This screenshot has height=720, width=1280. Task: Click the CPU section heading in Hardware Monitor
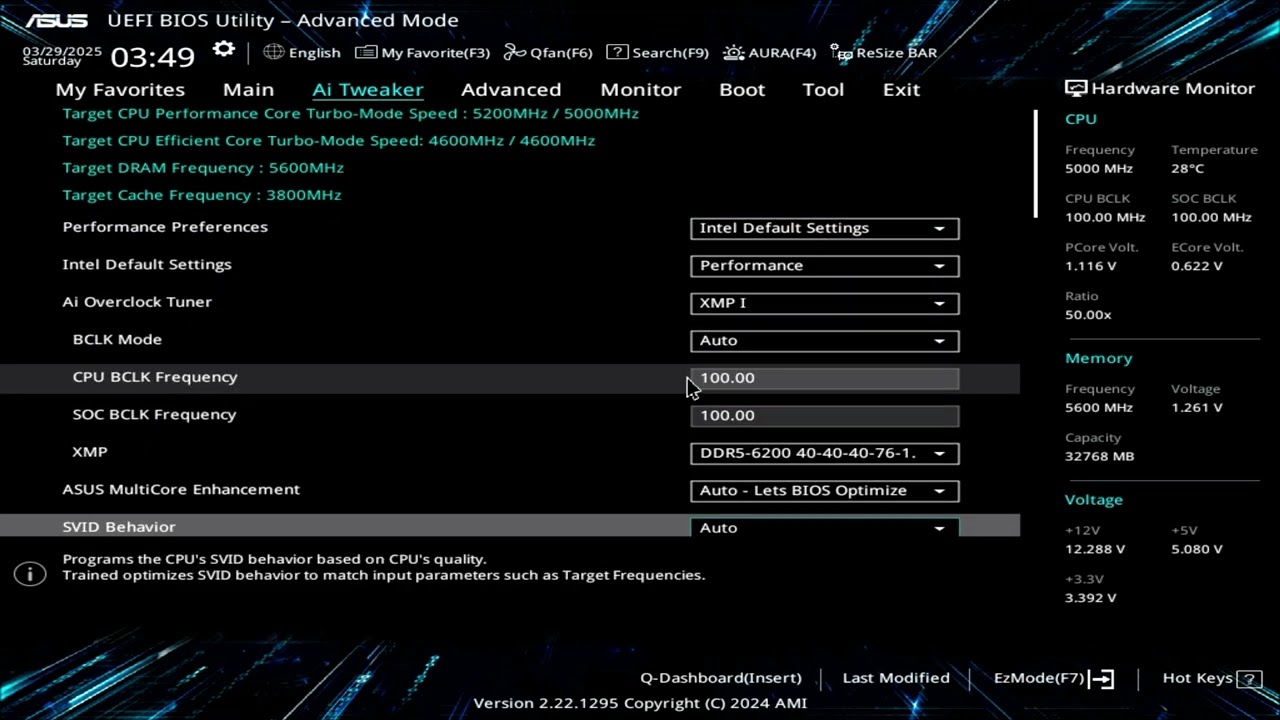[x=1081, y=119]
